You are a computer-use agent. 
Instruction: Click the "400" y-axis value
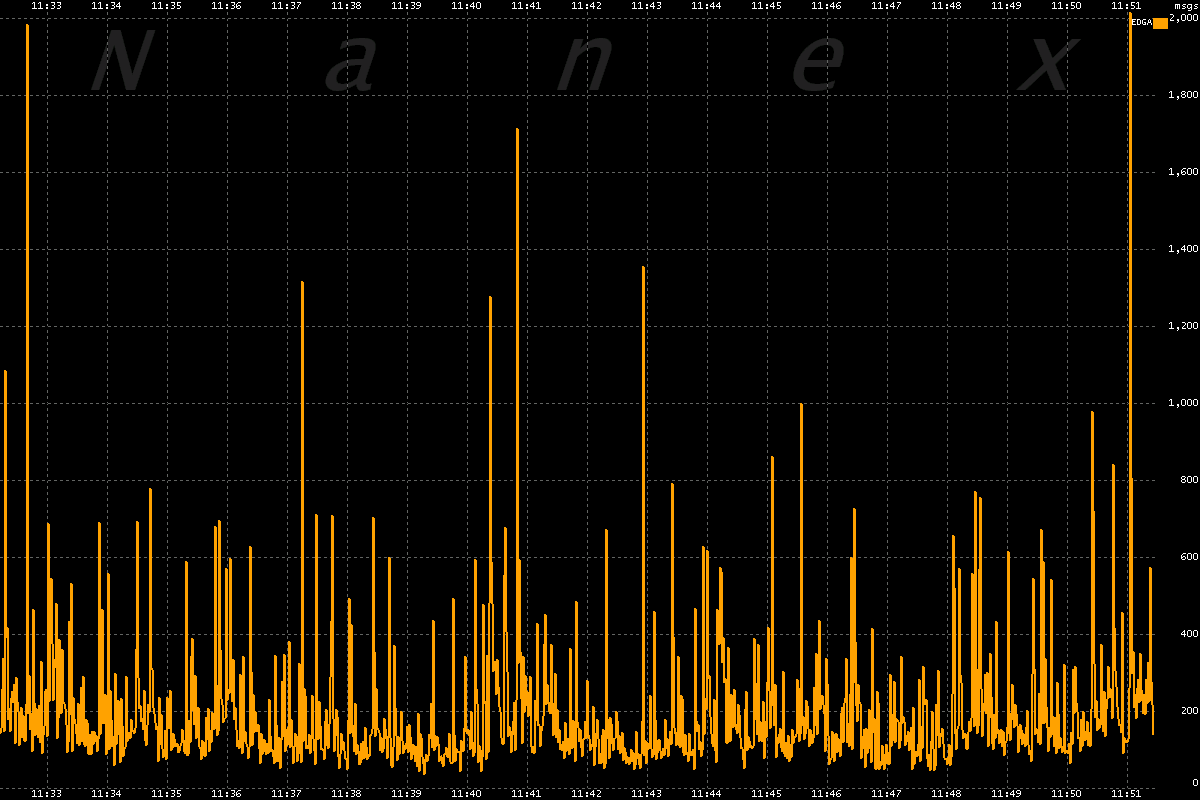pos(1188,635)
